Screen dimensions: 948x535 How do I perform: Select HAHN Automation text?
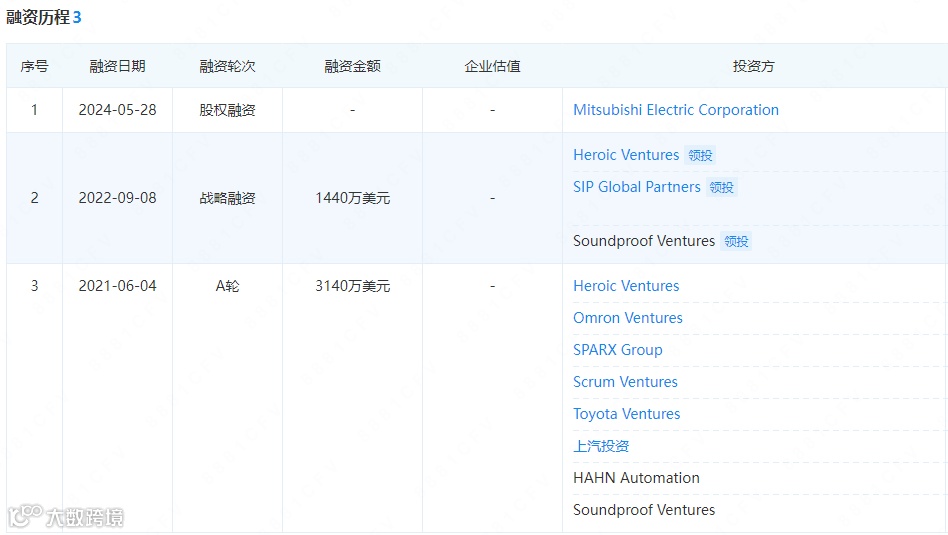point(636,478)
